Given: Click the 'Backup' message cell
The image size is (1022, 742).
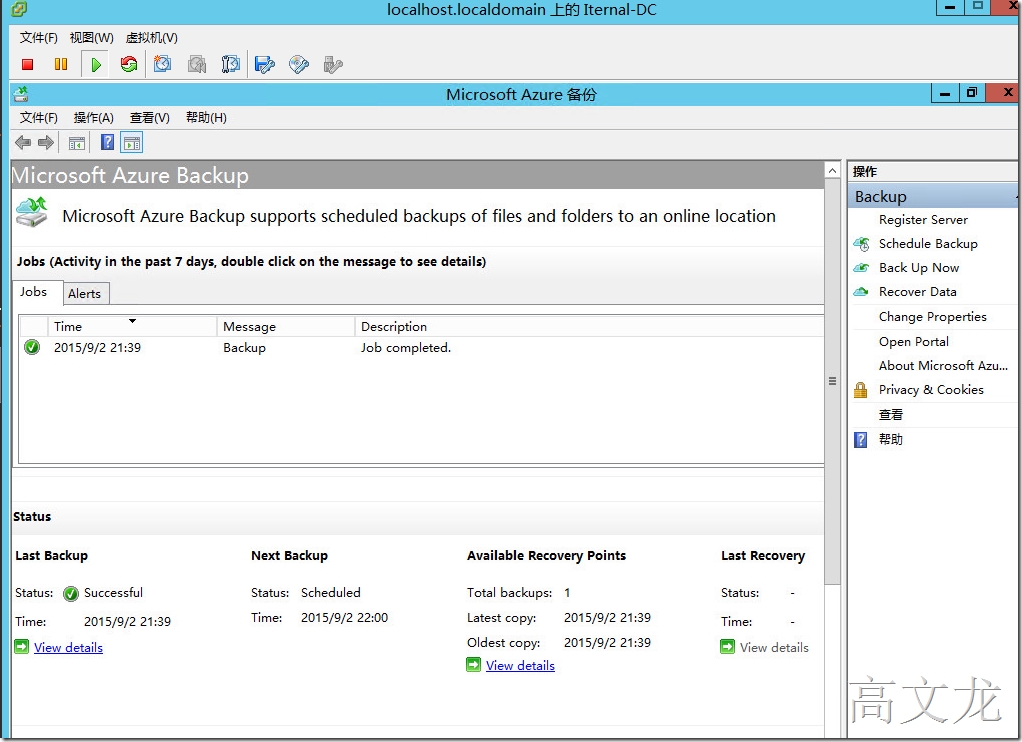Looking at the screenshot, I should [244, 348].
